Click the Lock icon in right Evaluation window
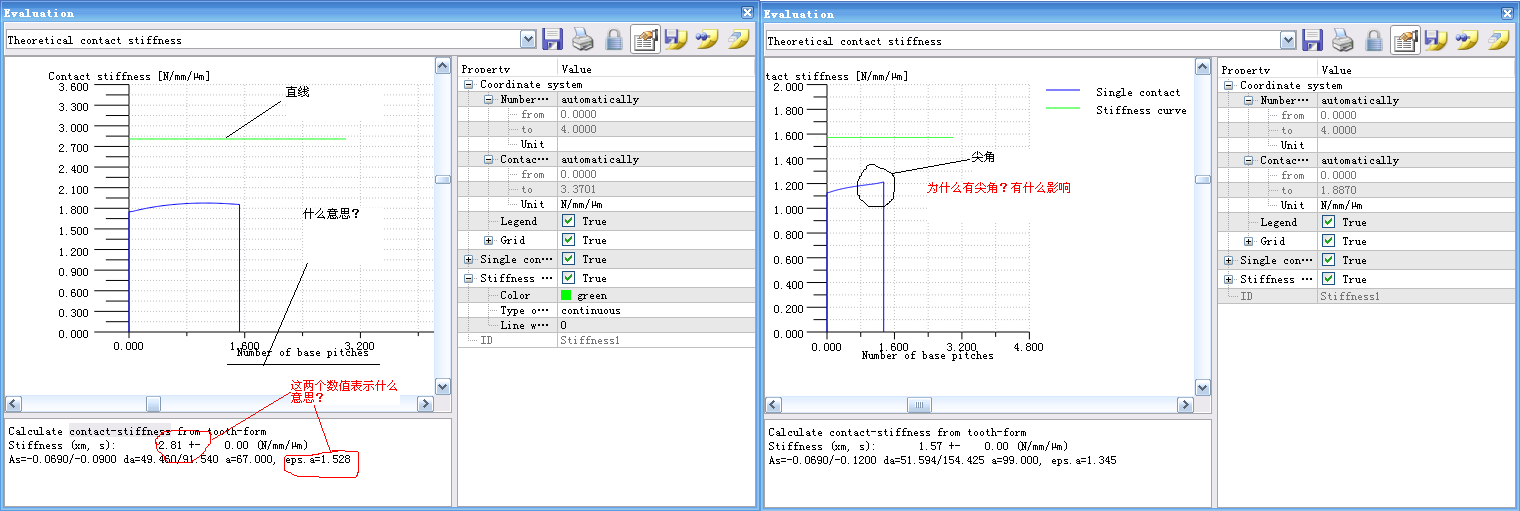 pos(1375,40)
